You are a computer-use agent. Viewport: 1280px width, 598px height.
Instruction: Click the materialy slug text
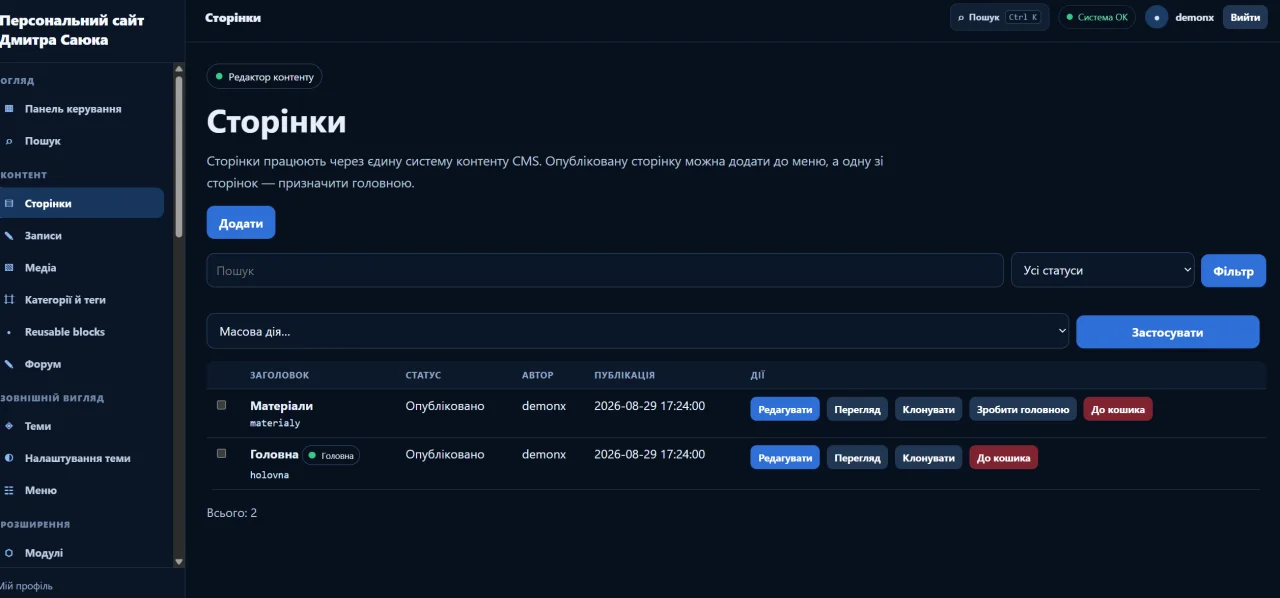(x=275, y=423)
